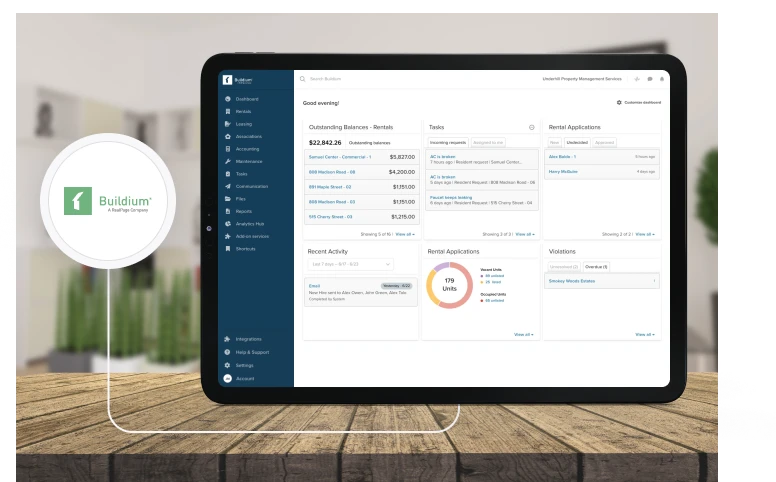Screen dimensions: 776x482
Task: Open the Account avatar icon
Action: [228, 378]
